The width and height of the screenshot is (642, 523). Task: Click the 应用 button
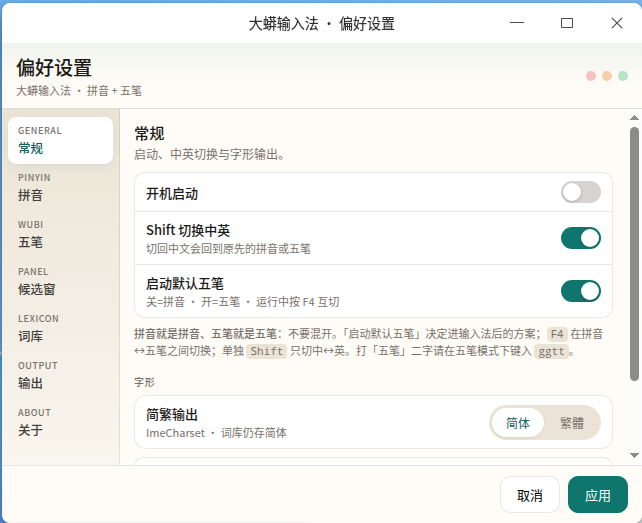(598, 495)
